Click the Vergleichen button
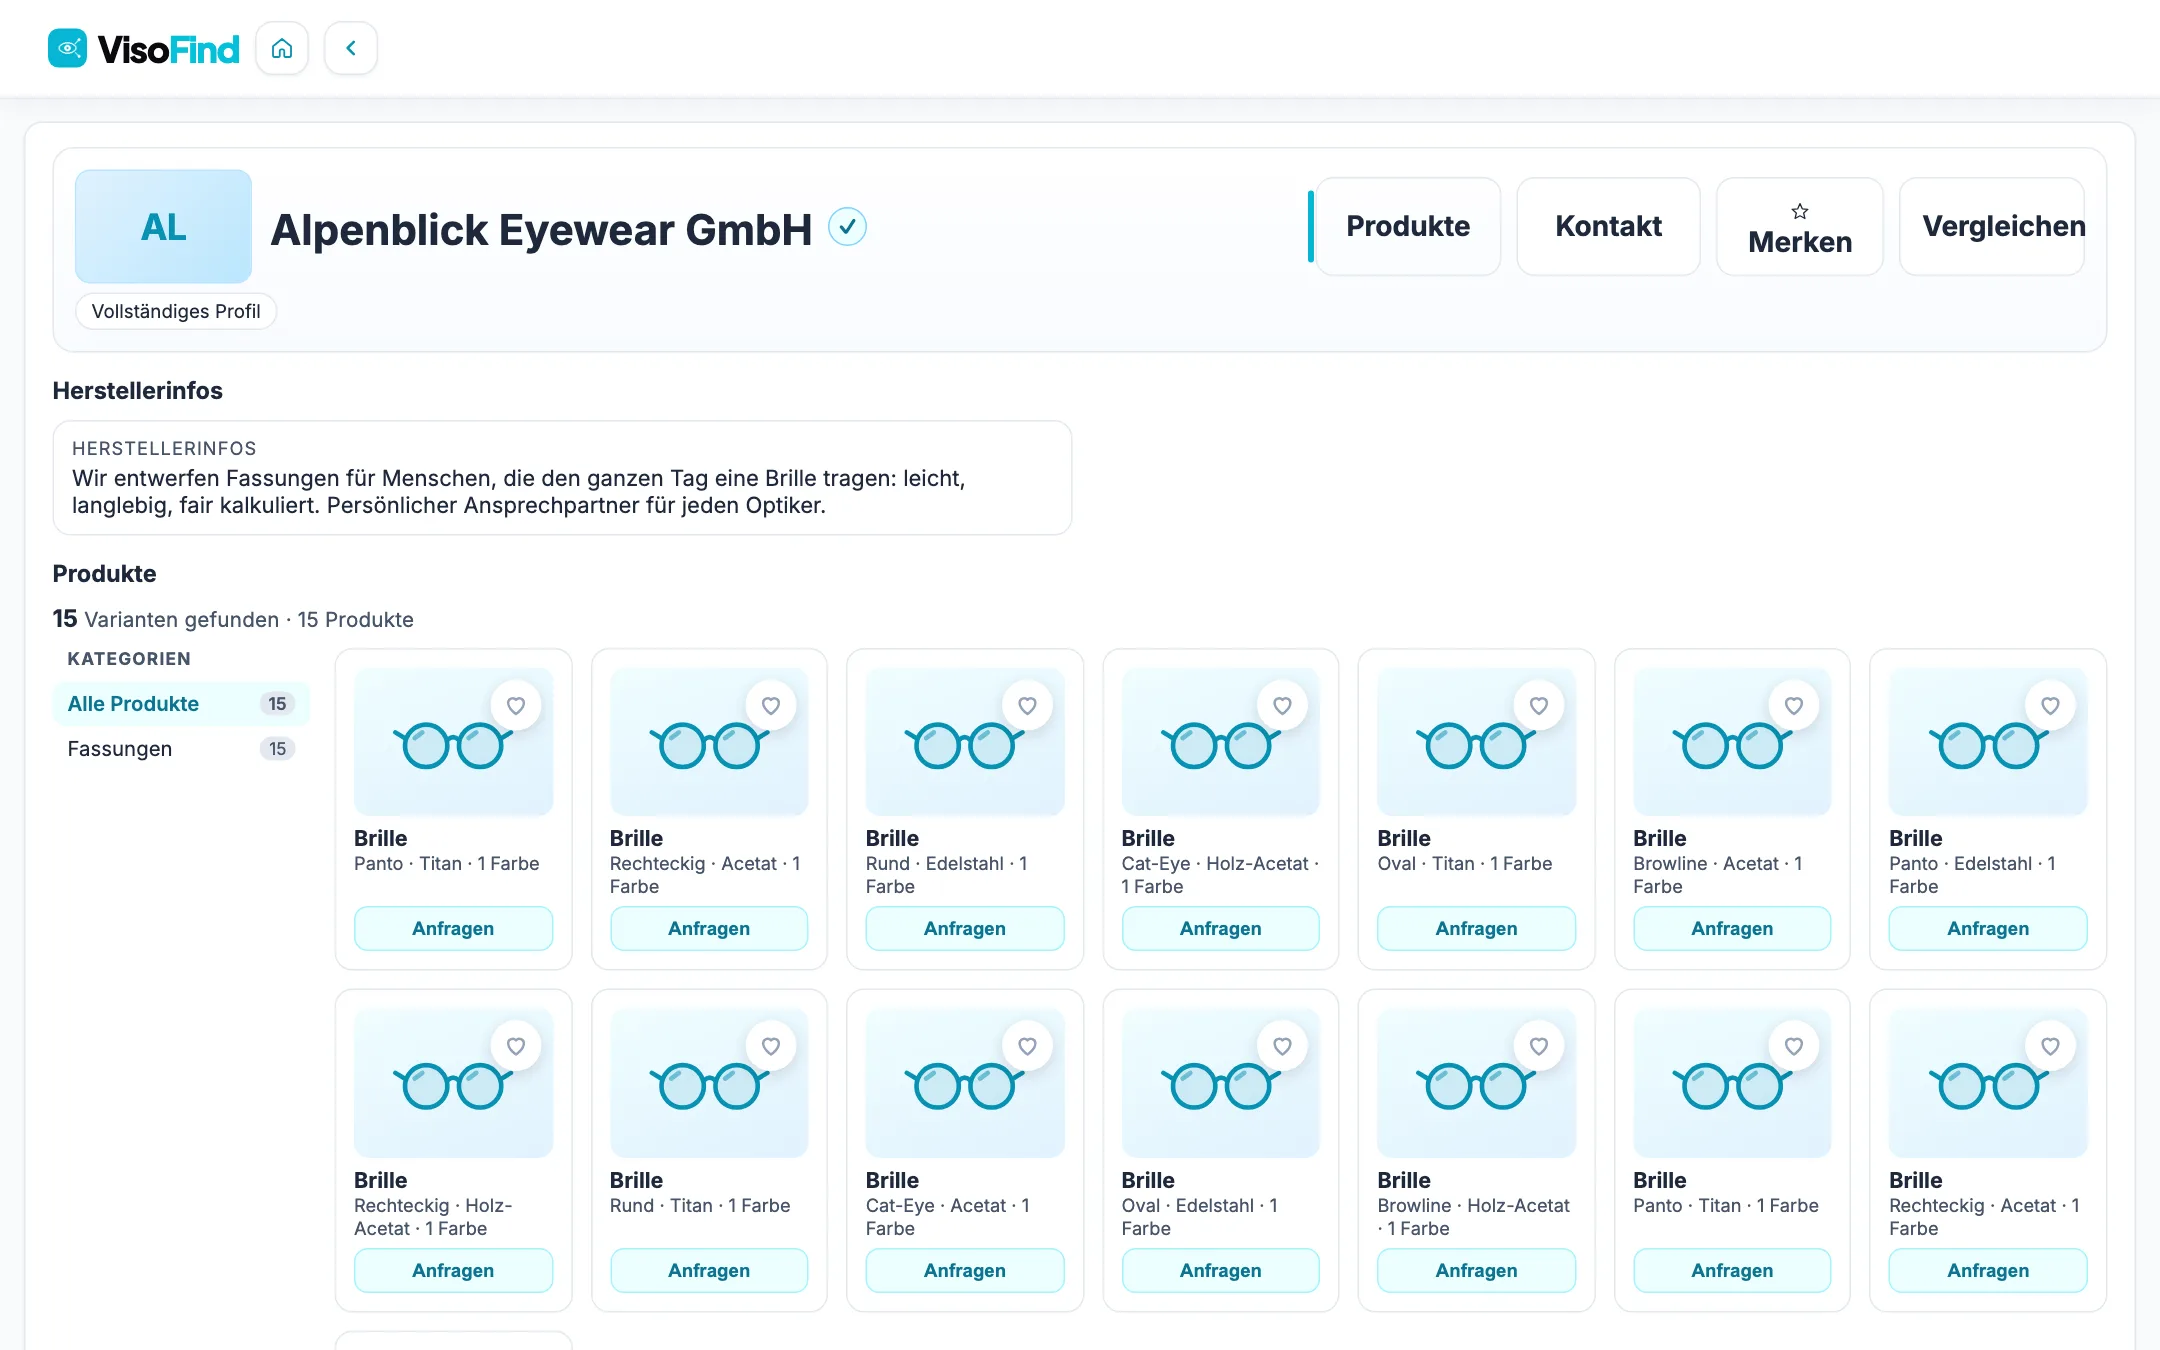2160x1350 pixels. click(x=1992, y=226)
